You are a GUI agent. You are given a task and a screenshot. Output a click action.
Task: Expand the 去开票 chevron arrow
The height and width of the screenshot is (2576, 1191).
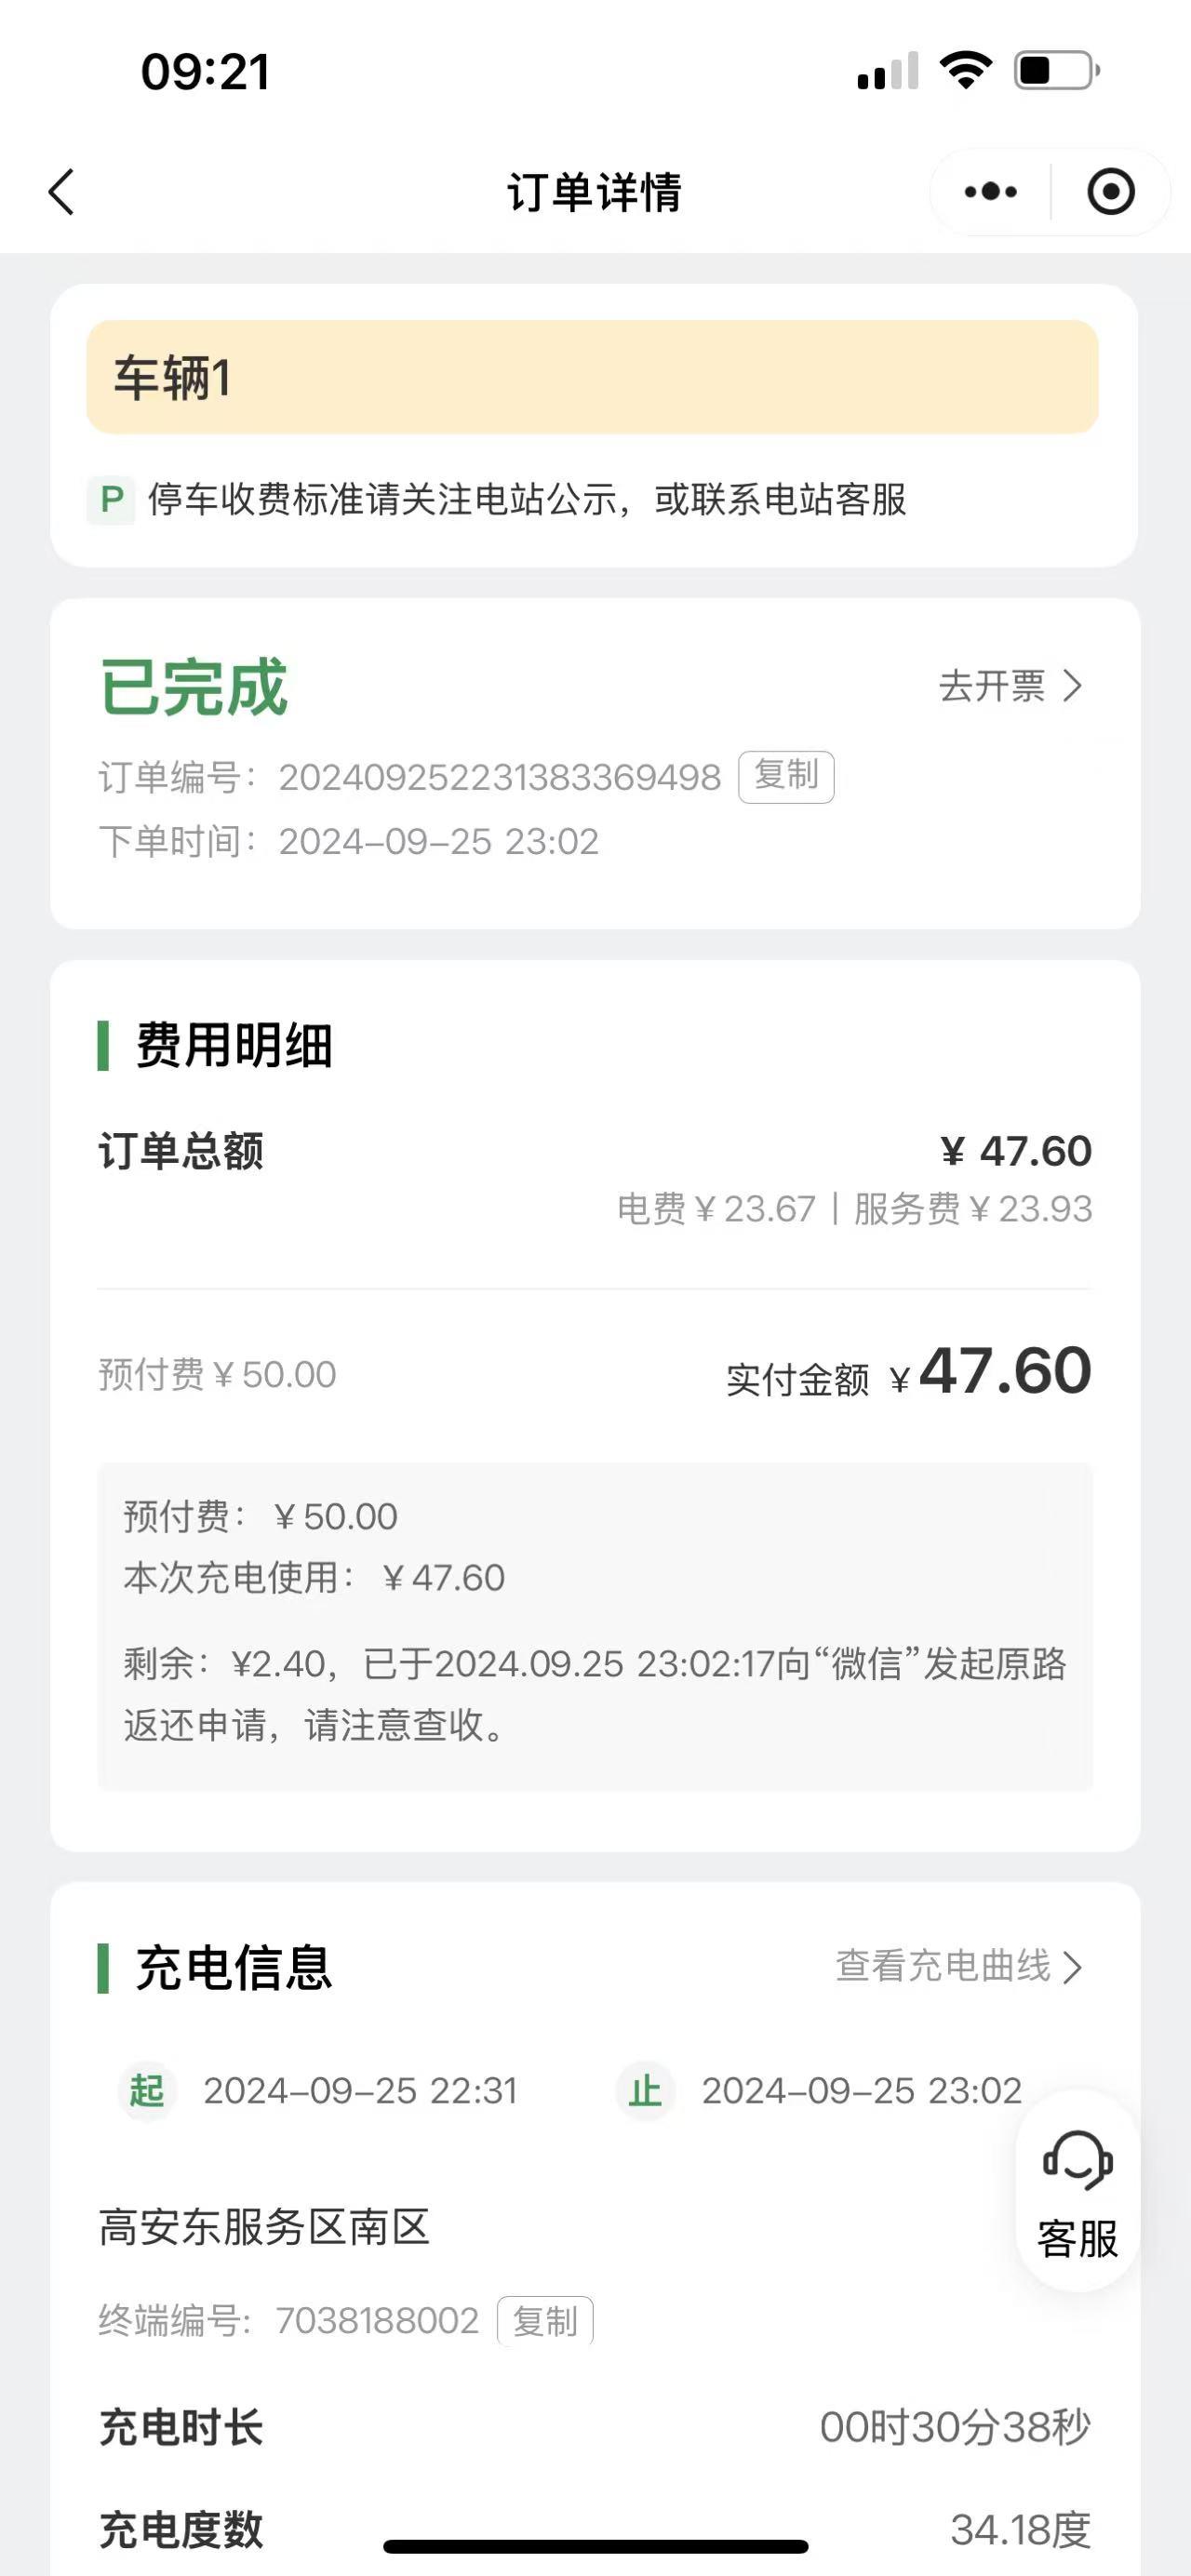(x=1073, y=686)
